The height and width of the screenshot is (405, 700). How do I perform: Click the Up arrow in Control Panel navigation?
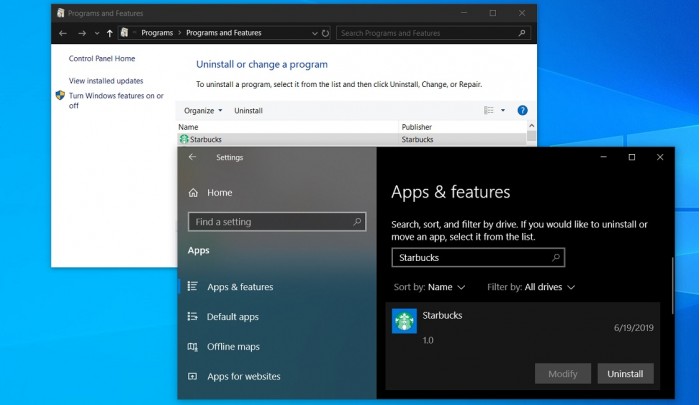point(109,33)
